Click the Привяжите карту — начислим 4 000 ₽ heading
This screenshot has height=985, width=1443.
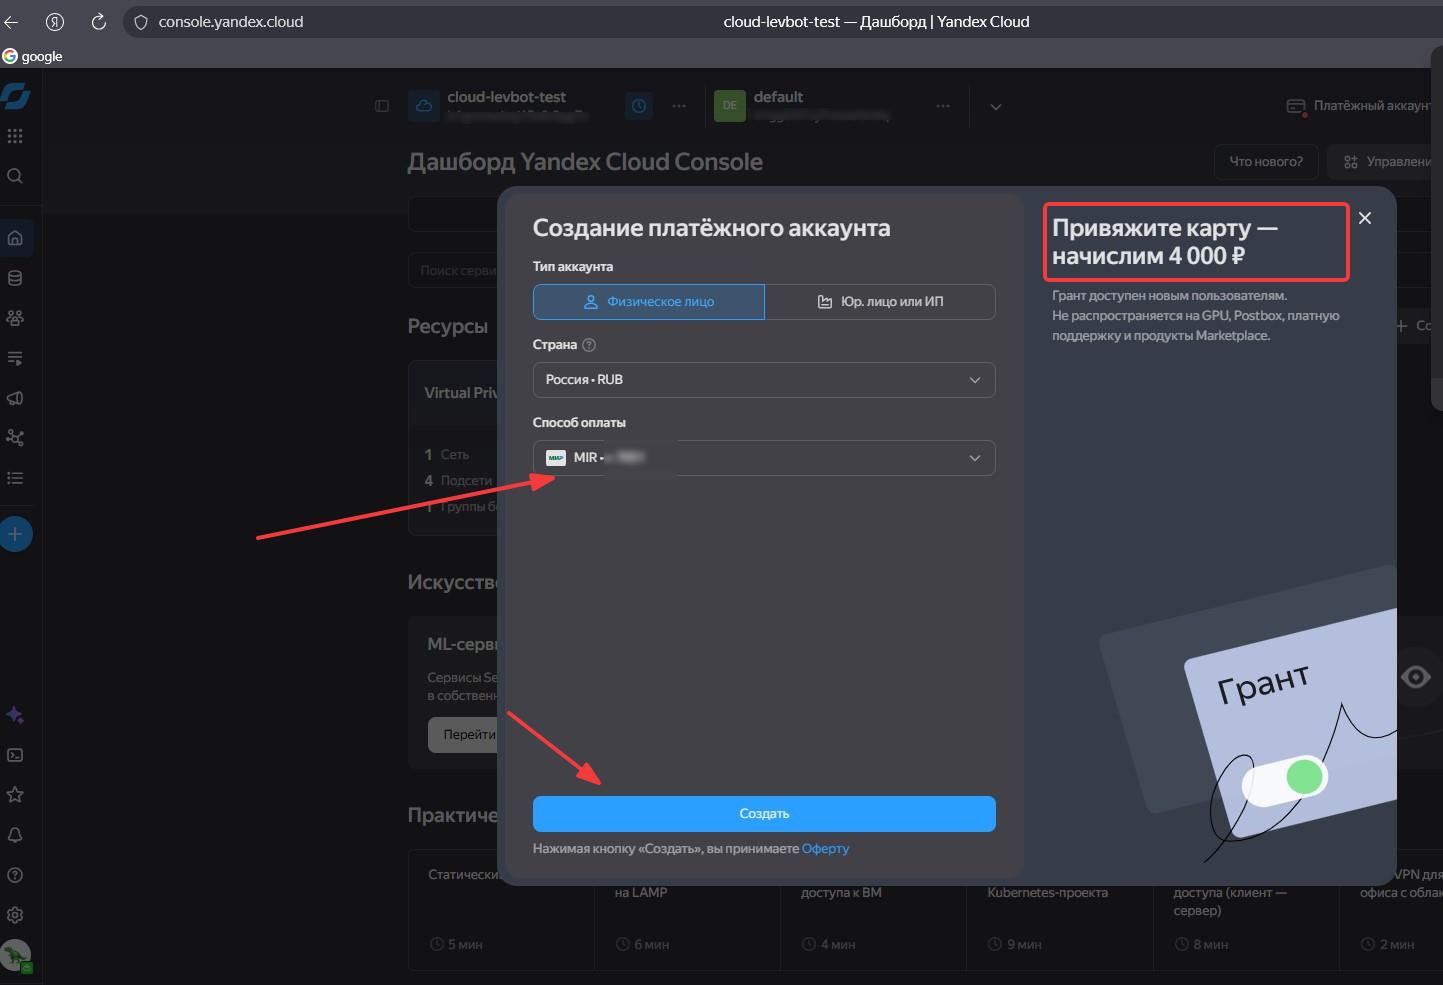pos(1165,242)
